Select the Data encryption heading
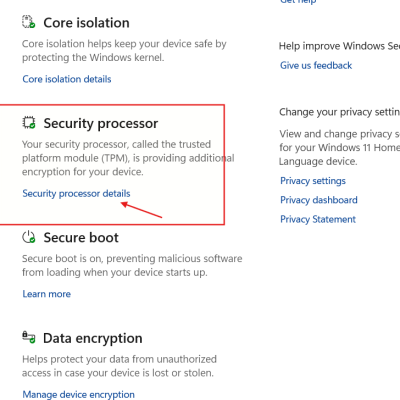 click(93, 338)
